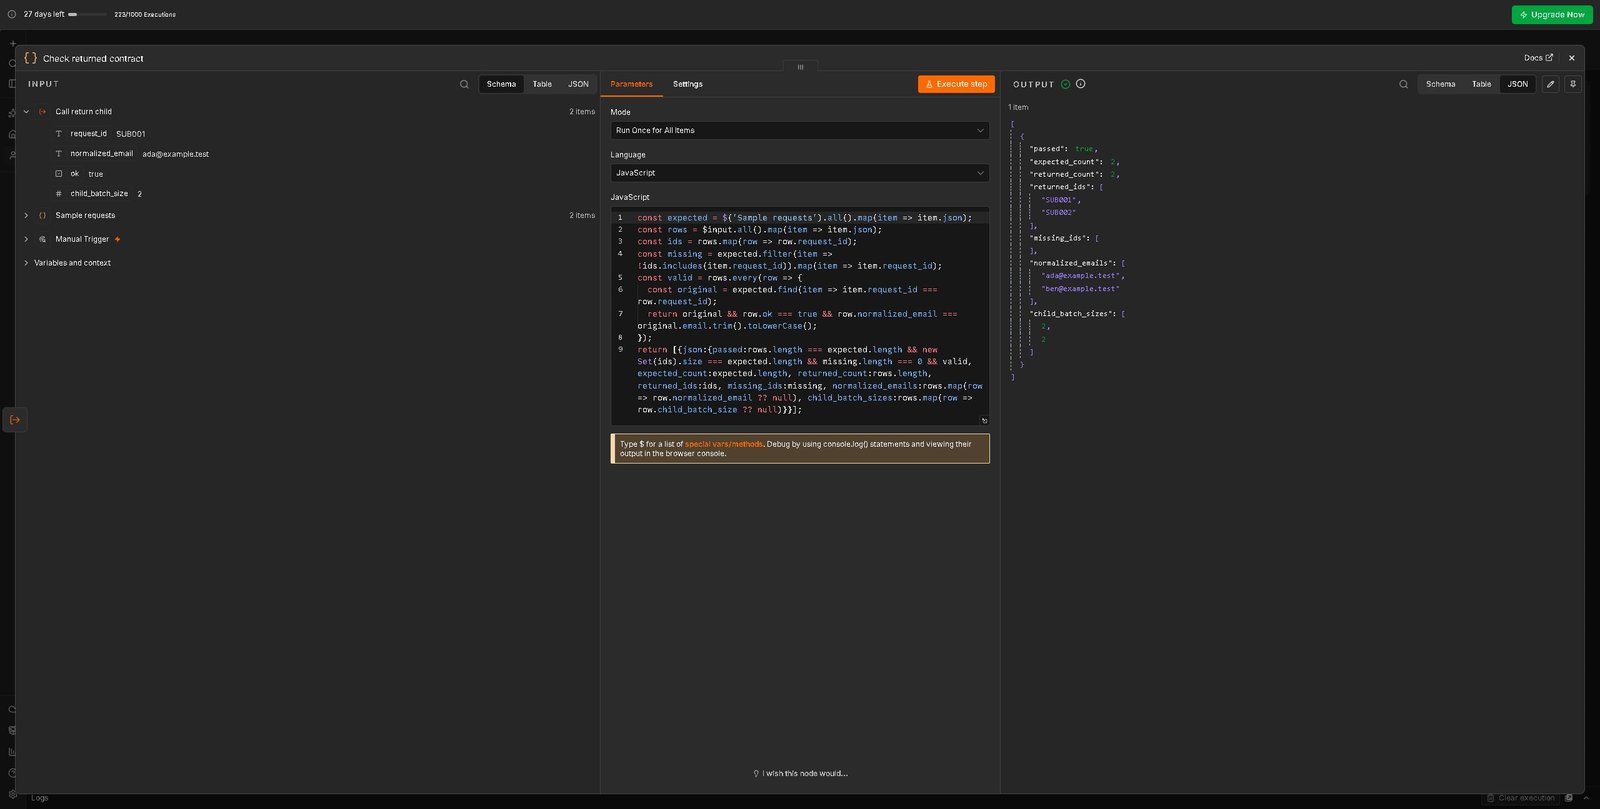This screenshot has height=809, width=1600.
Task: Click the executions usage progress bar
Action: (87, 14)
